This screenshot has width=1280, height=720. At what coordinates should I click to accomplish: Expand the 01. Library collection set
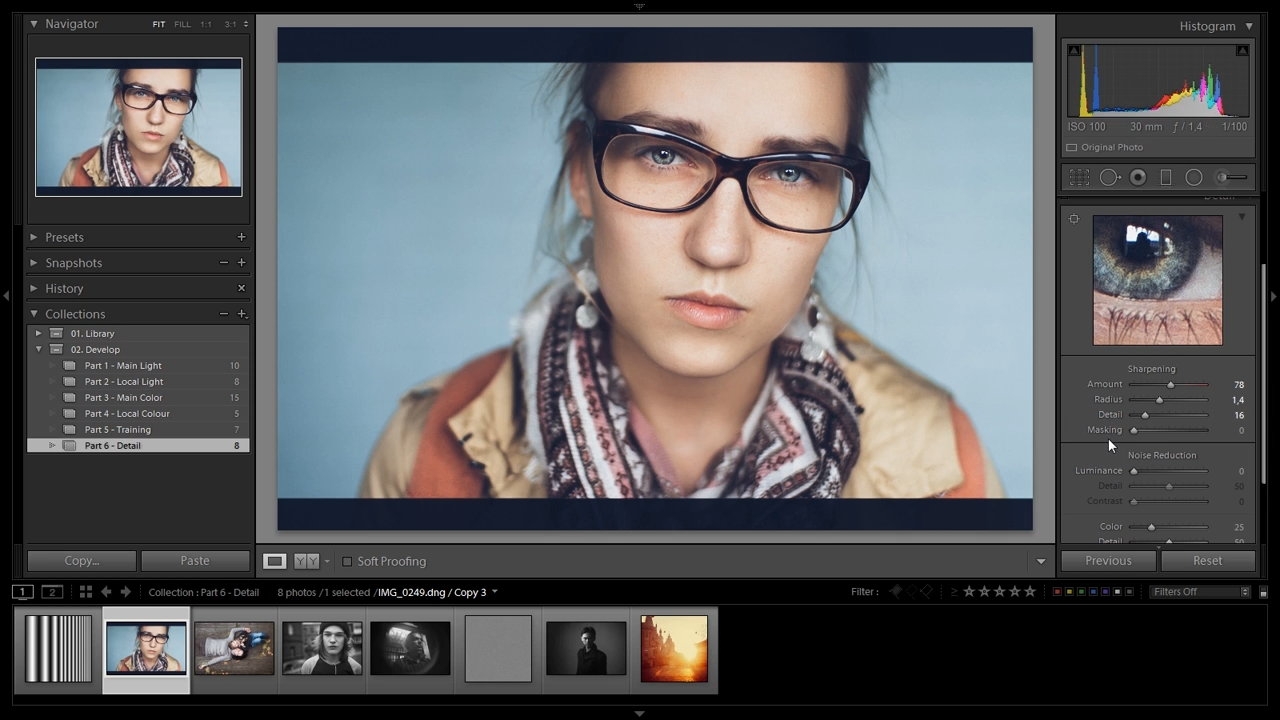point(39,333)
